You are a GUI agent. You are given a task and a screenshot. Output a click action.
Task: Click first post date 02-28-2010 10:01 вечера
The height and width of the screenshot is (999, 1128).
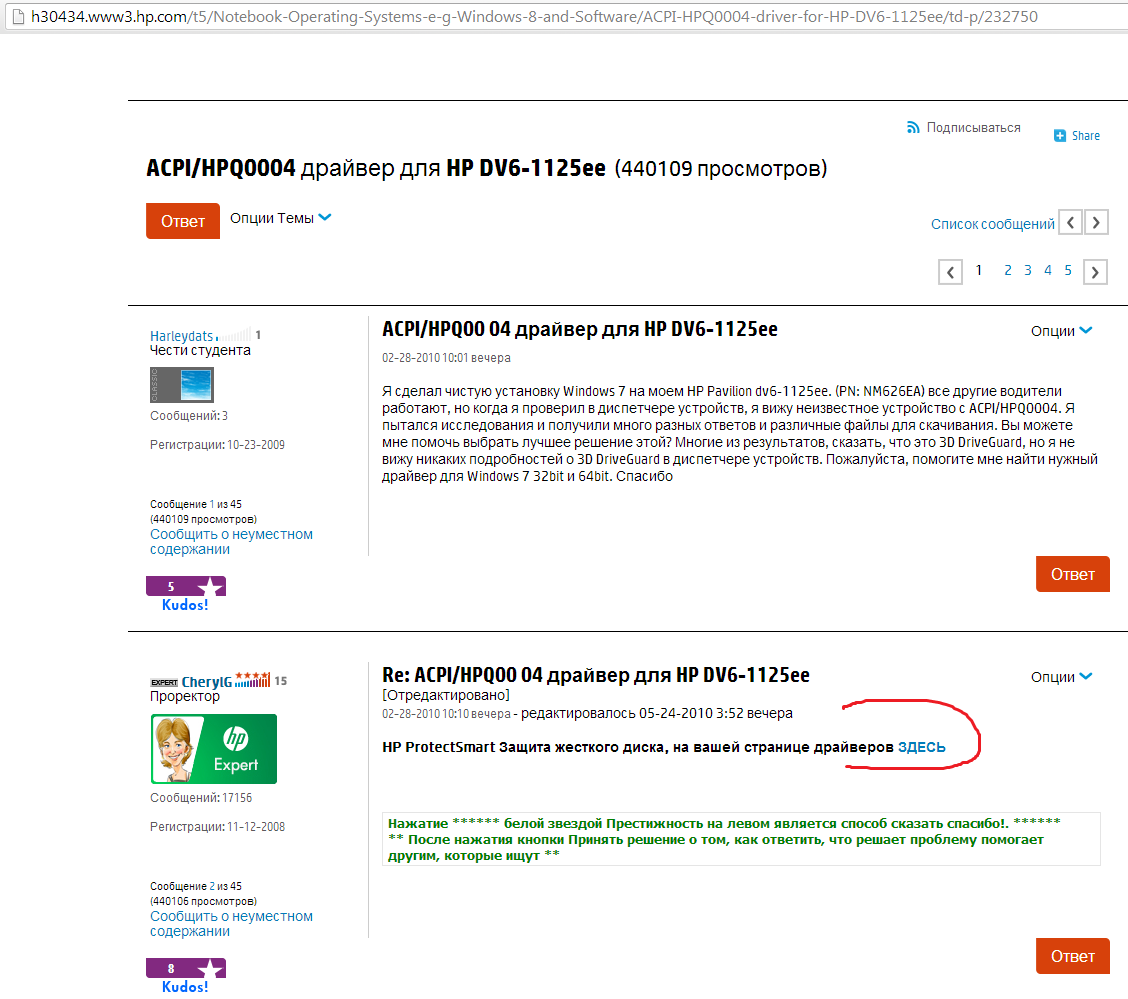point(446,357)
